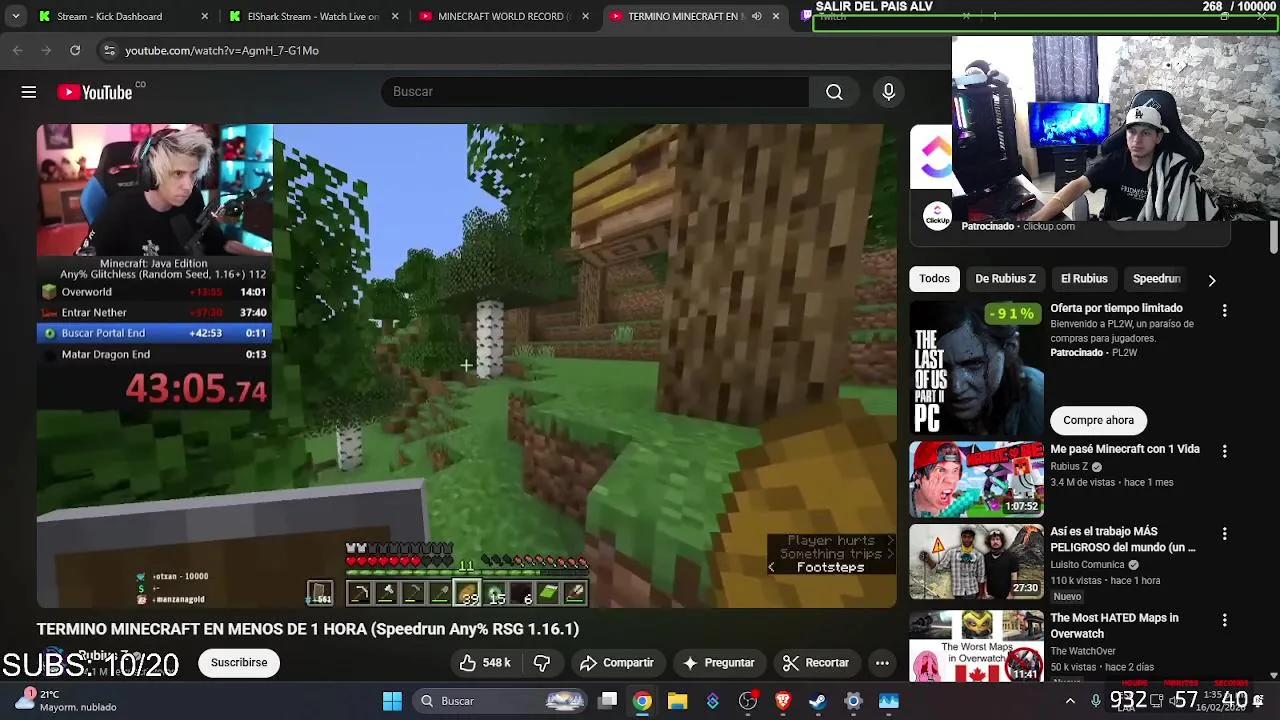Open site information icon in address bar
Screen dimensions: 1280x720
click(109, 50)
